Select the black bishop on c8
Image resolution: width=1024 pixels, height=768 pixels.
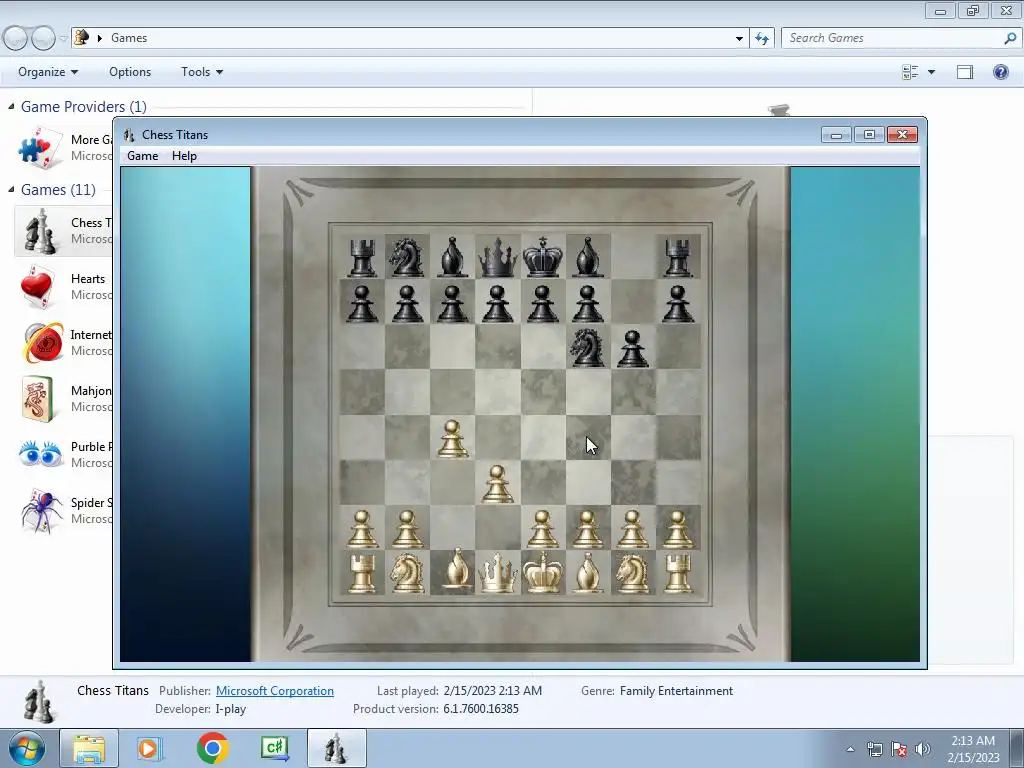pos(453,257)
